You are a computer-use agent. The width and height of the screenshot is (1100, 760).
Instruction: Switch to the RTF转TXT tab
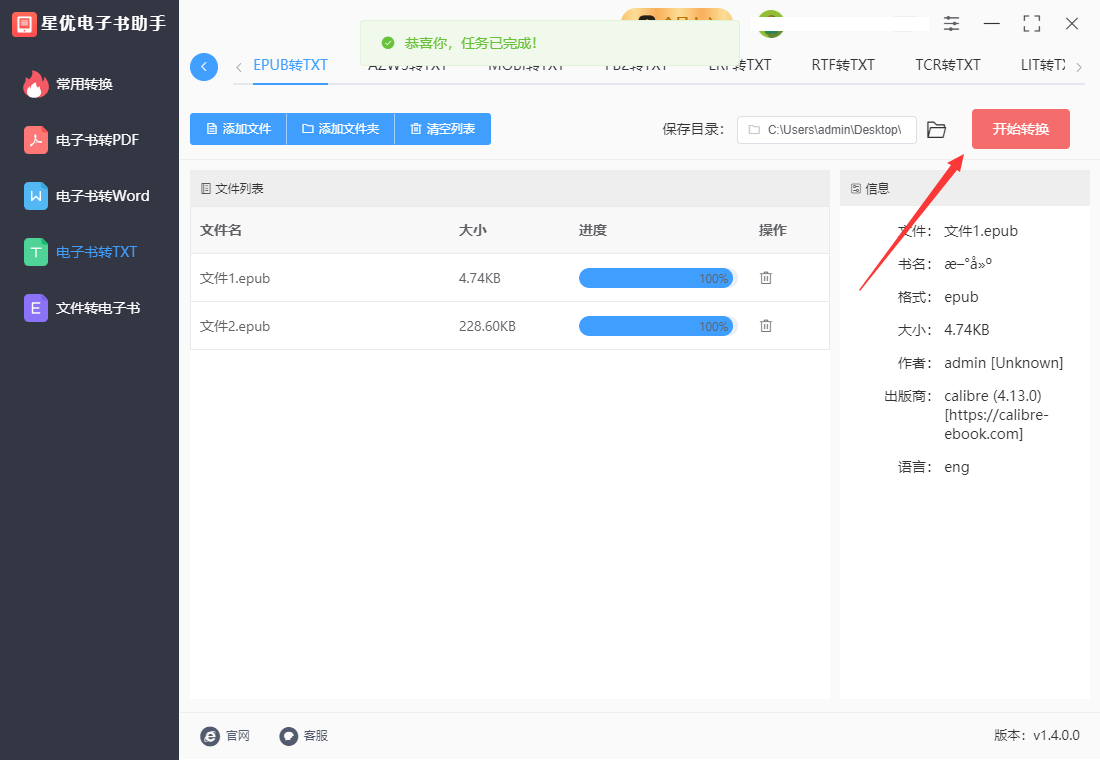pyautogui.click(x=843, y=65)
